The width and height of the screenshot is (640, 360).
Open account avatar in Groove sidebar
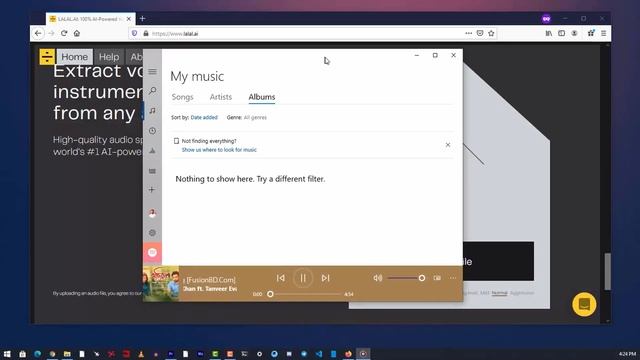(152, 213)
